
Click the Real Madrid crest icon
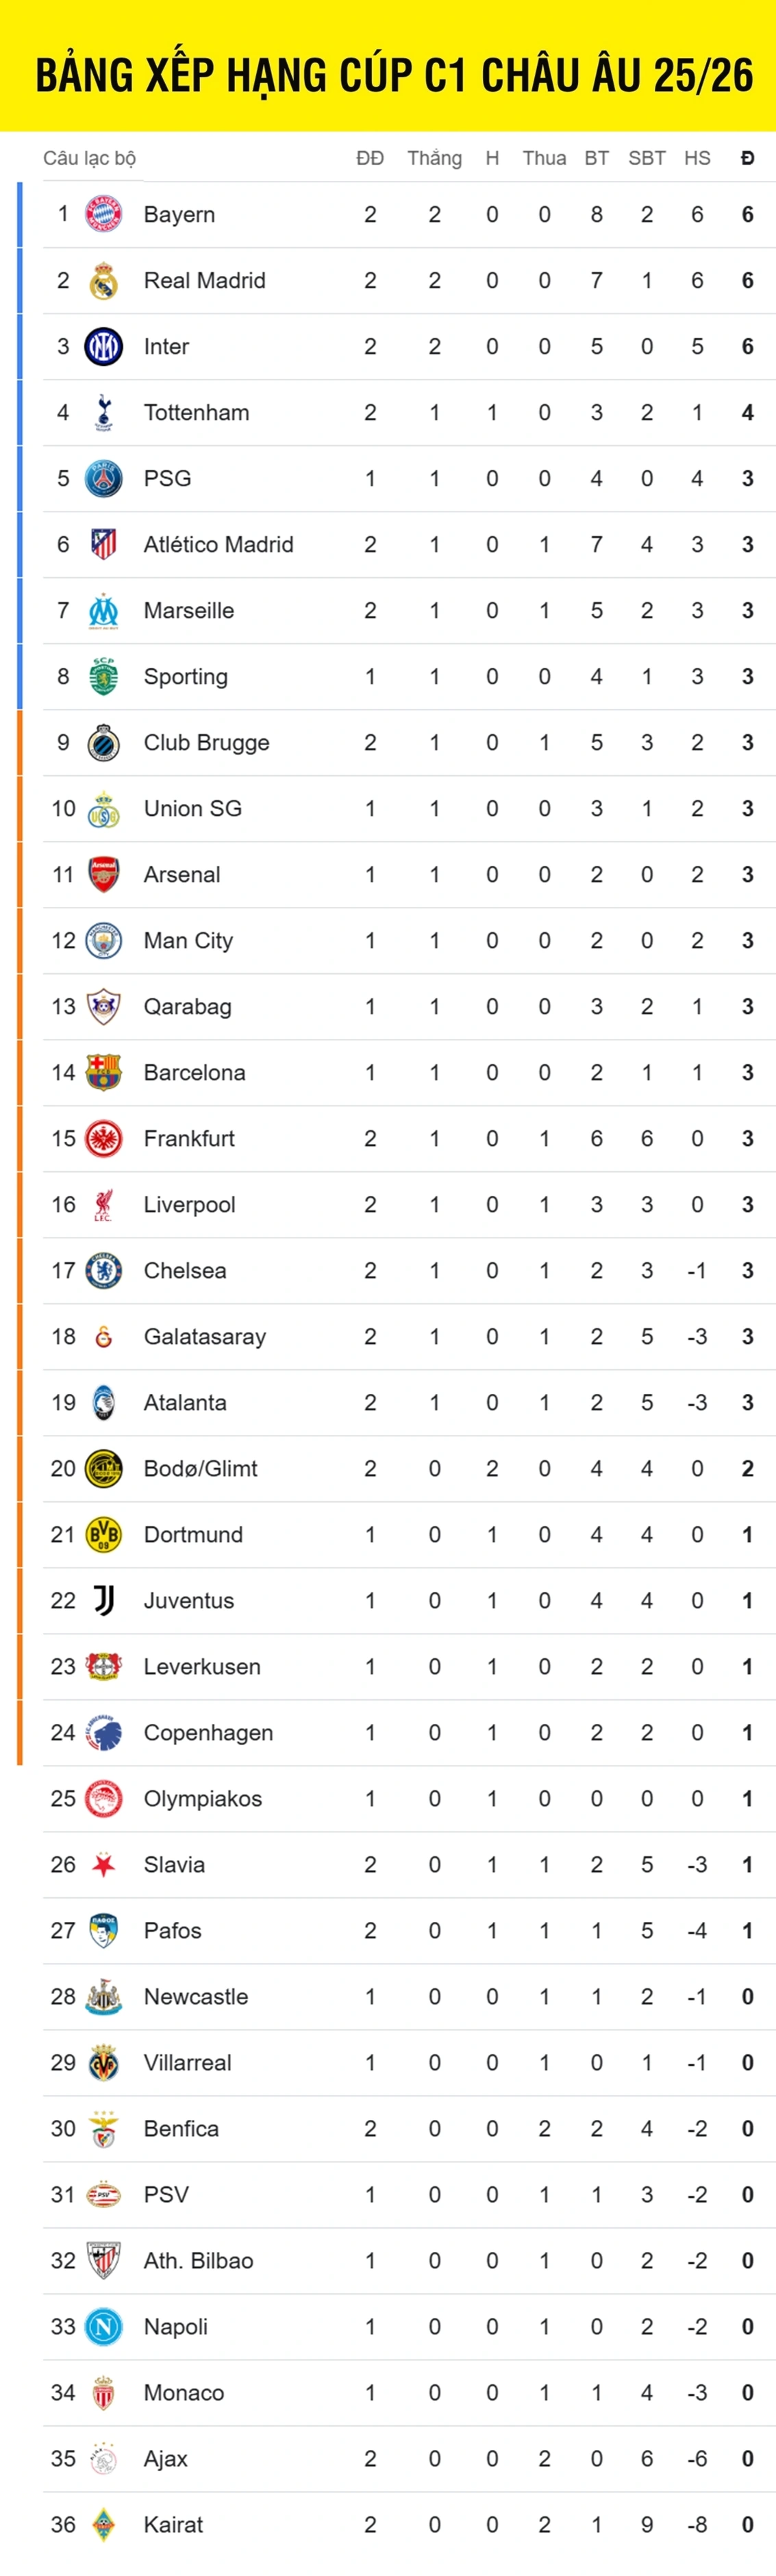104,281
